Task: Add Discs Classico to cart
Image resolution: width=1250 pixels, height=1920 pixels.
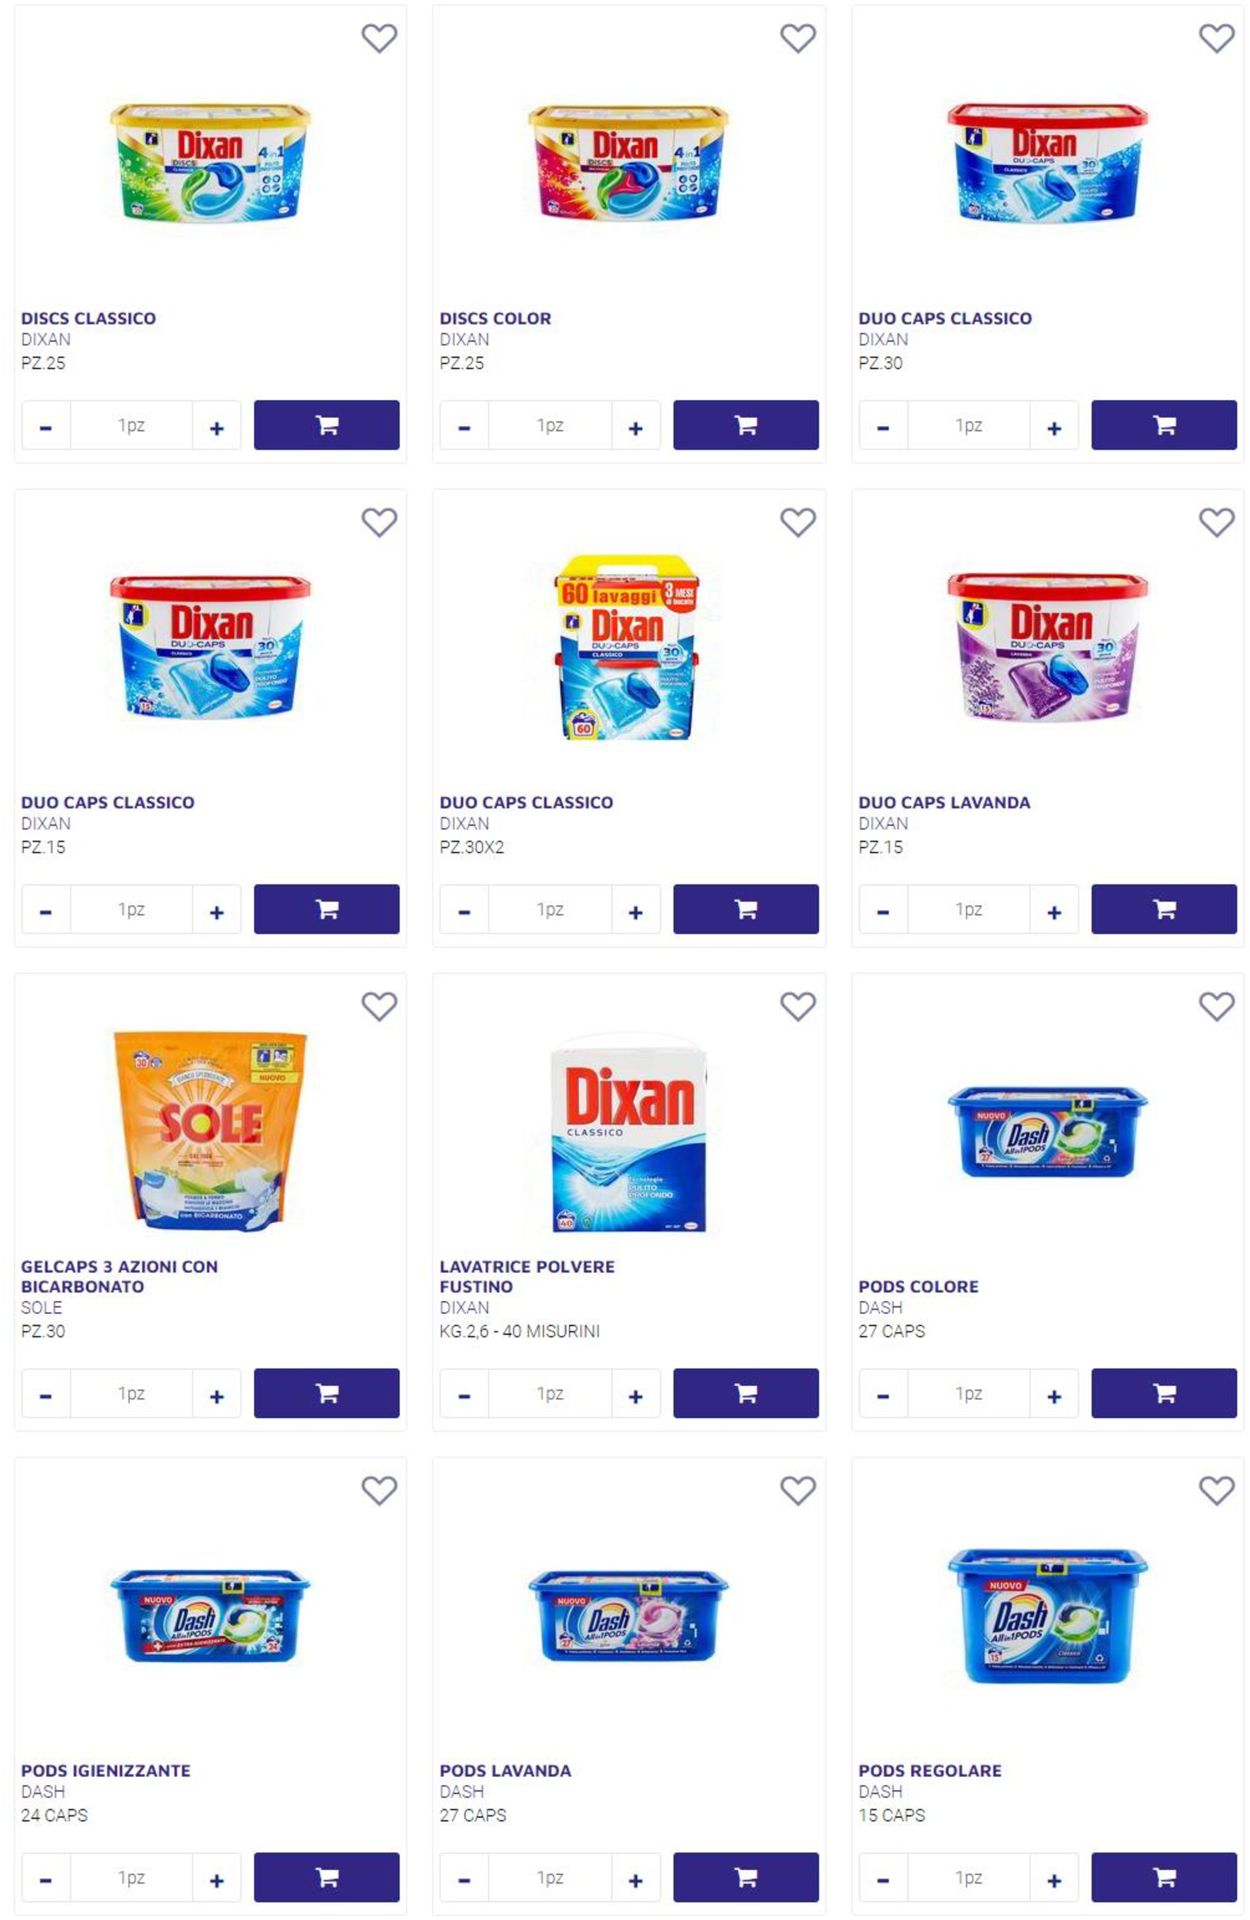Action: pyautogui.click(x=327, y=425)
